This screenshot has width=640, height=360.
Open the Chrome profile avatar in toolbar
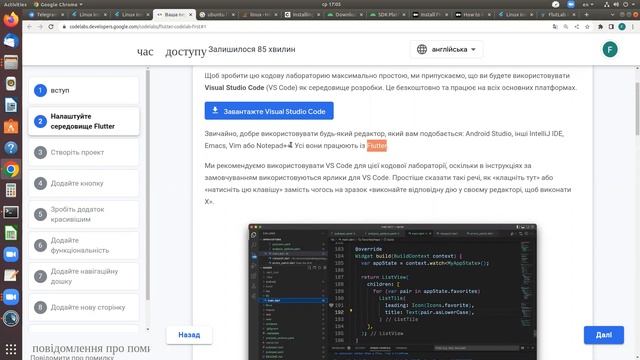pyautogui.click(x=622, y=27)
